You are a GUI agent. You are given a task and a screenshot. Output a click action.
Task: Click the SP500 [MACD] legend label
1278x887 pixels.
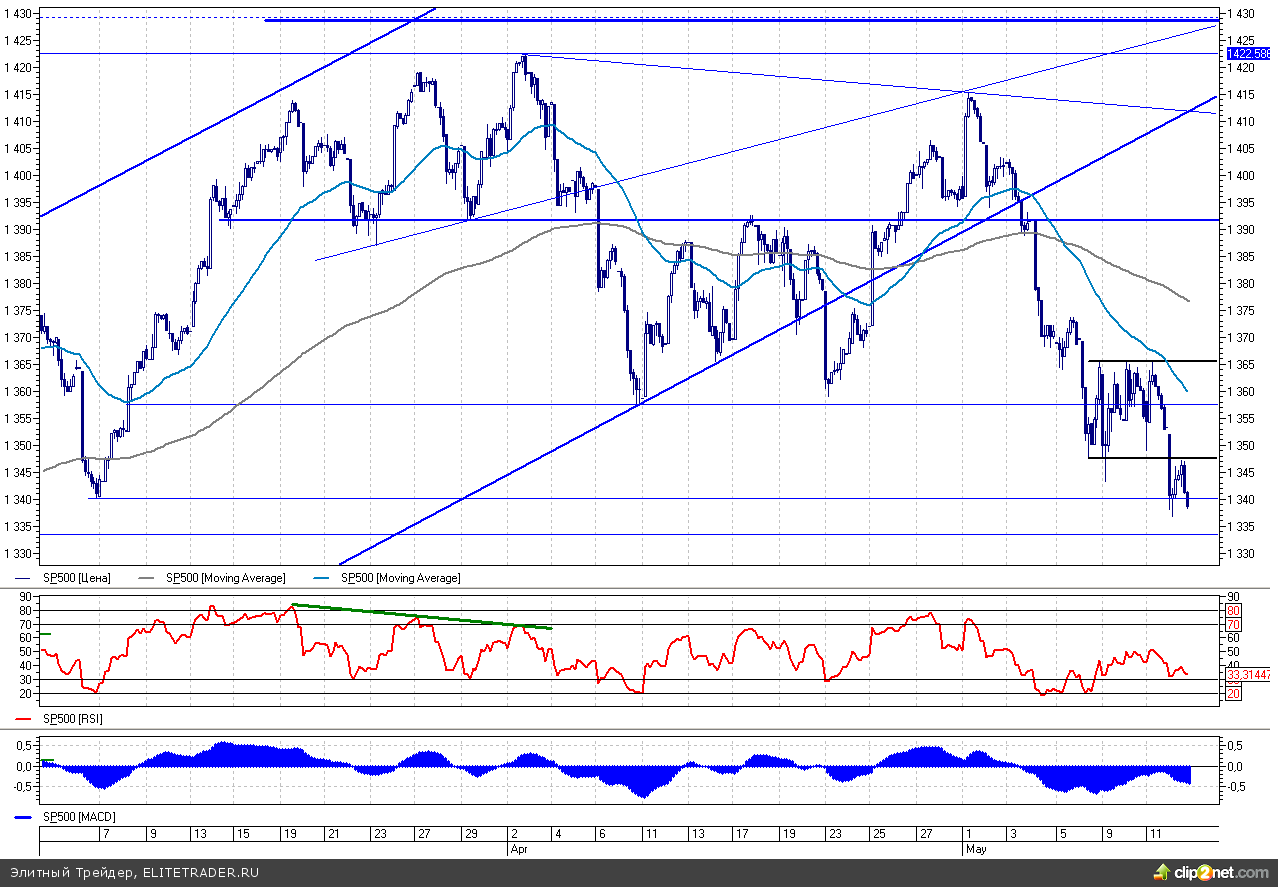coord(78,819)
